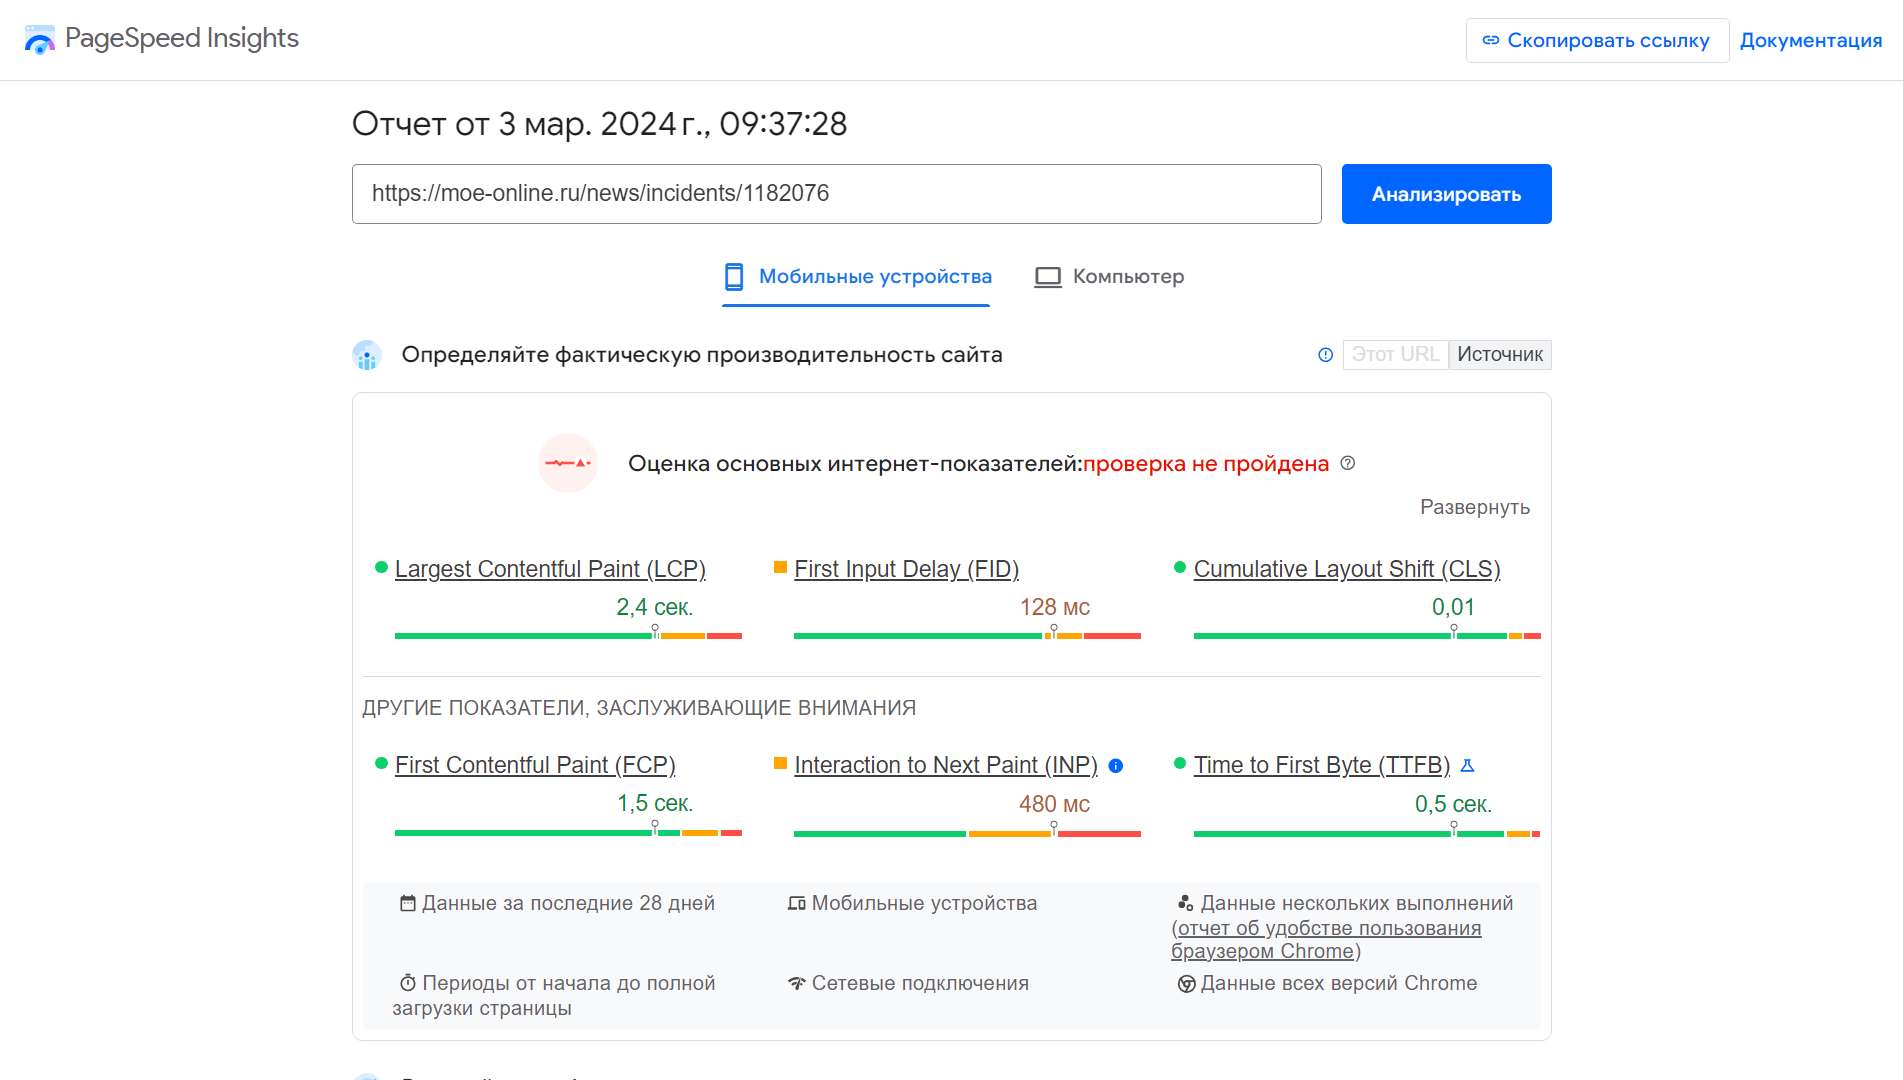Click the stopwatch icon beside Периоды от начала

(408, 983)
